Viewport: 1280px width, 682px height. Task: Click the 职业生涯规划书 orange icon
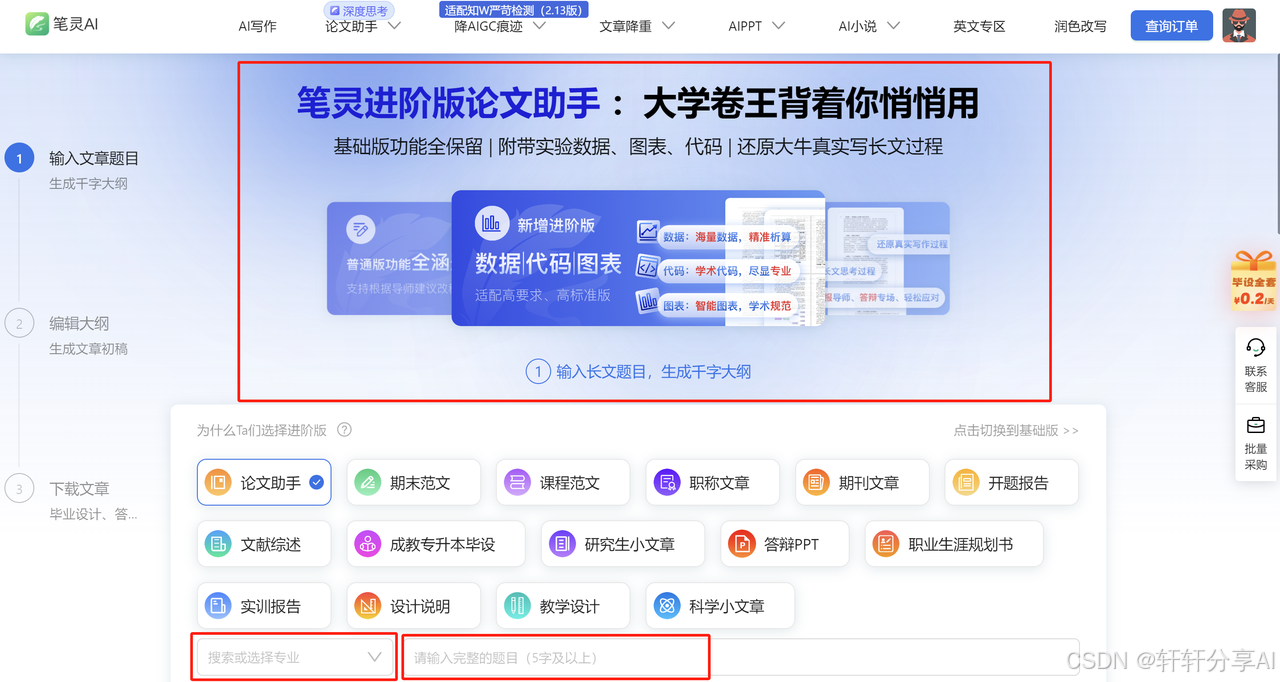tap(886, 544)
